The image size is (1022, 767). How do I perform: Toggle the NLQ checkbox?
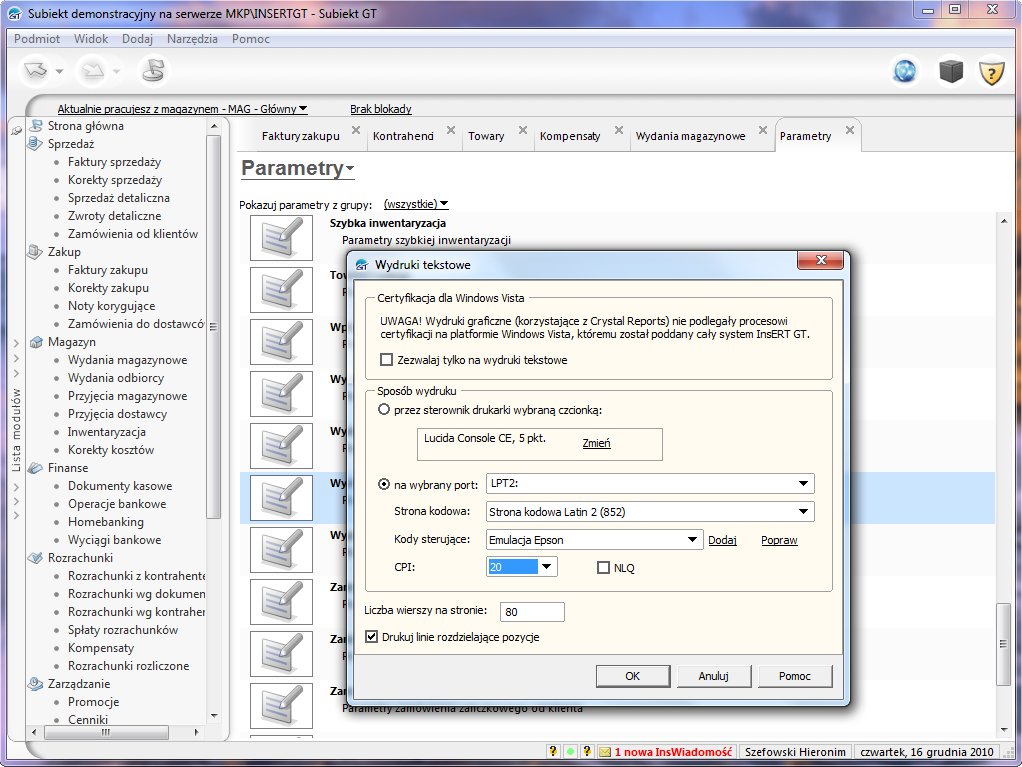tap(603, 568)
